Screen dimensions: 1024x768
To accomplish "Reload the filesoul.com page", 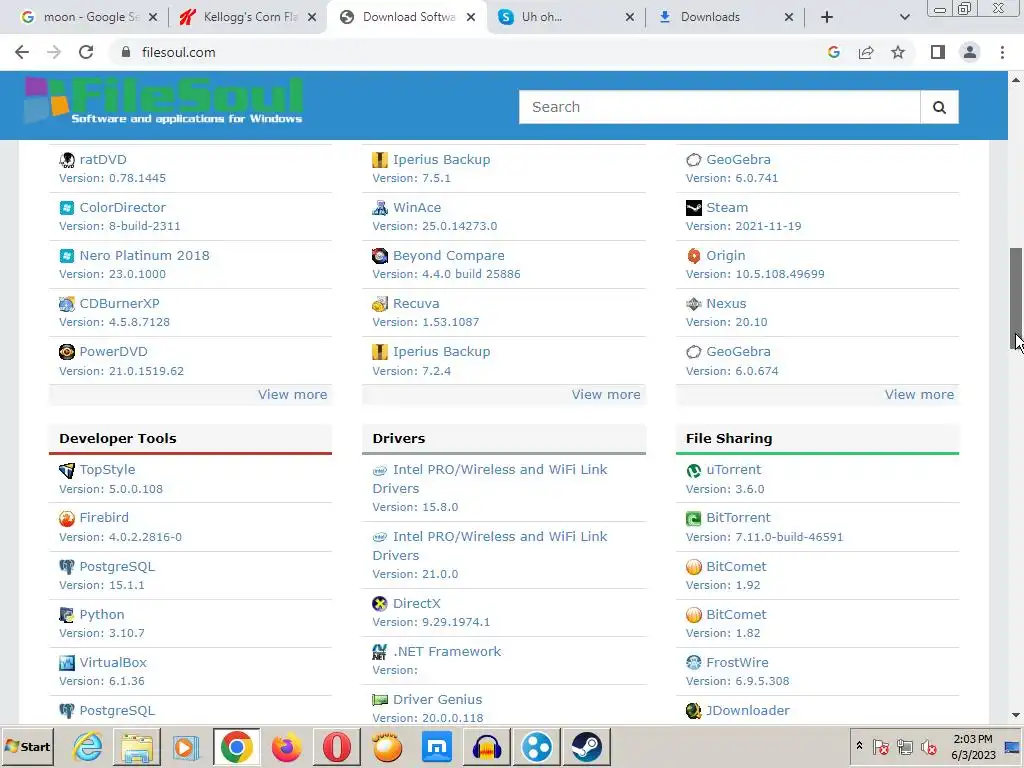I will (x=86, y=52).
